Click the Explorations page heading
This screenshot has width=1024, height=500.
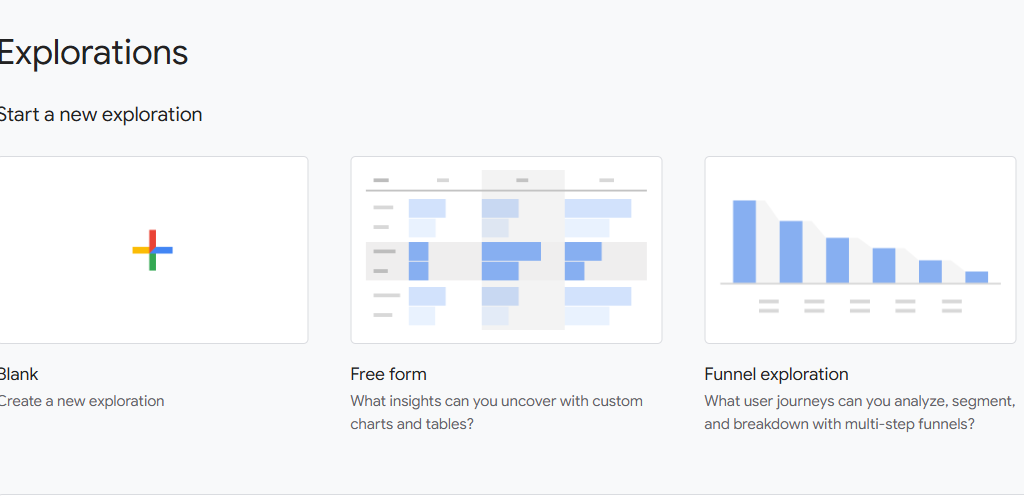pyautogui.click(x=93, y=52)
